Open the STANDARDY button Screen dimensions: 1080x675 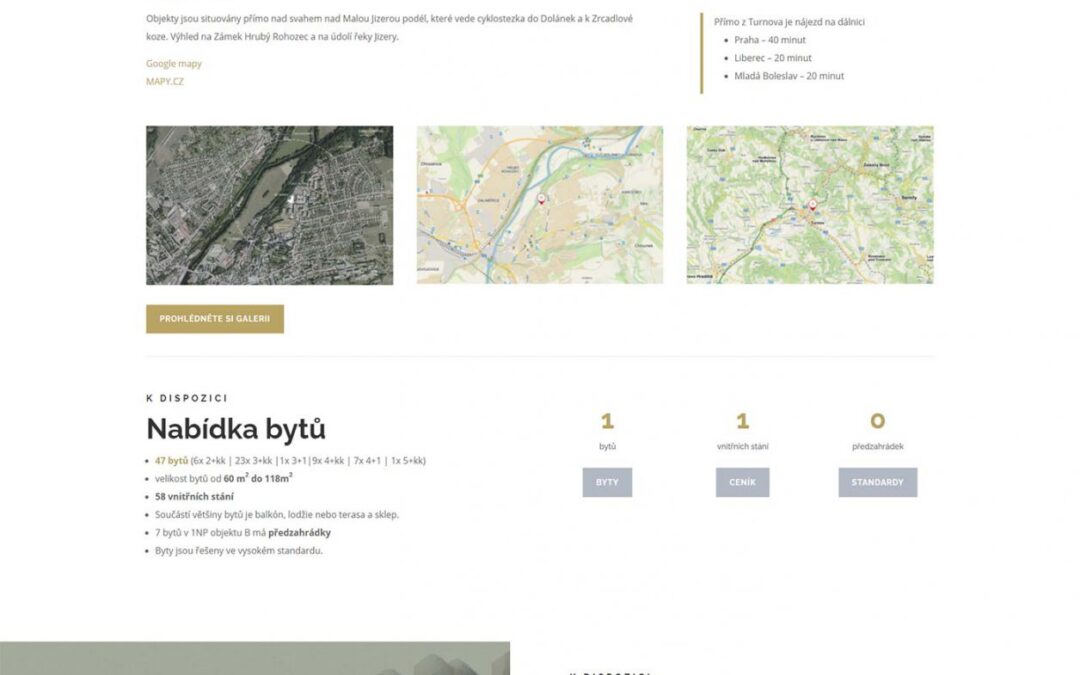tap(878, 482)
